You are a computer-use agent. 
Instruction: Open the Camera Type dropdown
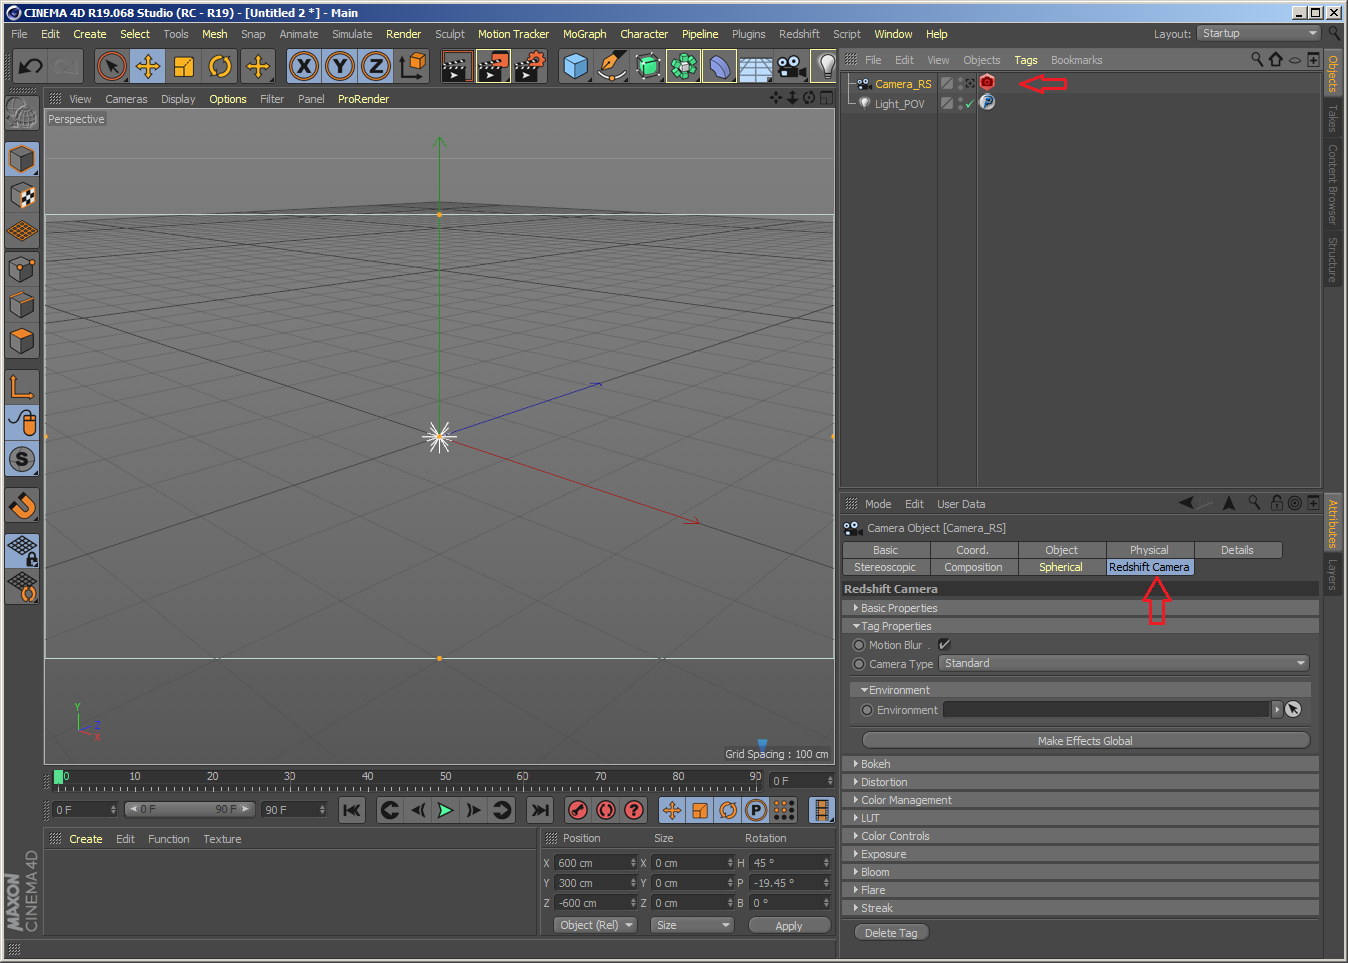click(x=1124, y=663)
